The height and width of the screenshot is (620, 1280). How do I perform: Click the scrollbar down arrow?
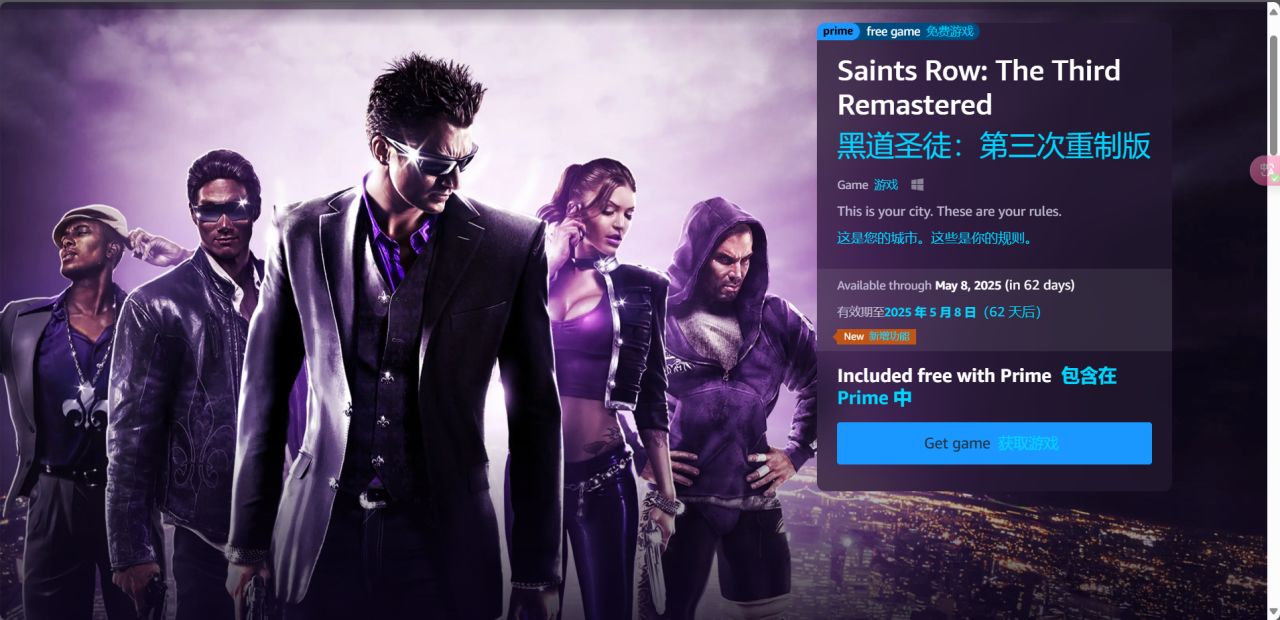1273,611
